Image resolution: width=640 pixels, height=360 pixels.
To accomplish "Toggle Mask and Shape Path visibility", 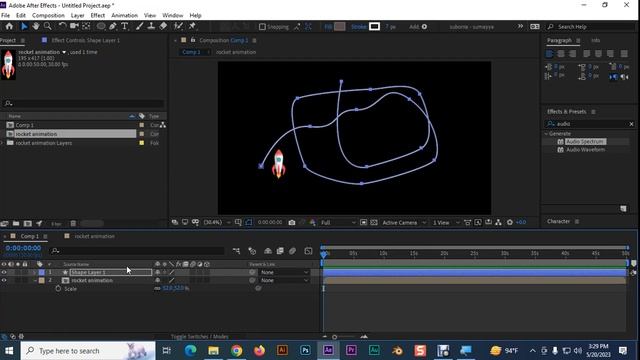I will click(249, 222).
